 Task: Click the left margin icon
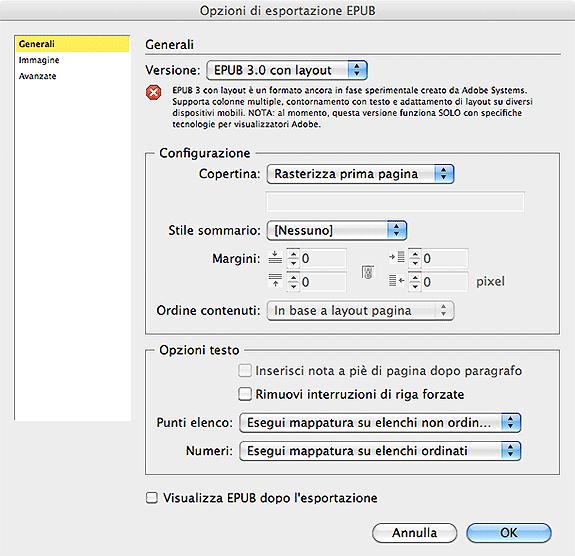click(x=396, y=257)
